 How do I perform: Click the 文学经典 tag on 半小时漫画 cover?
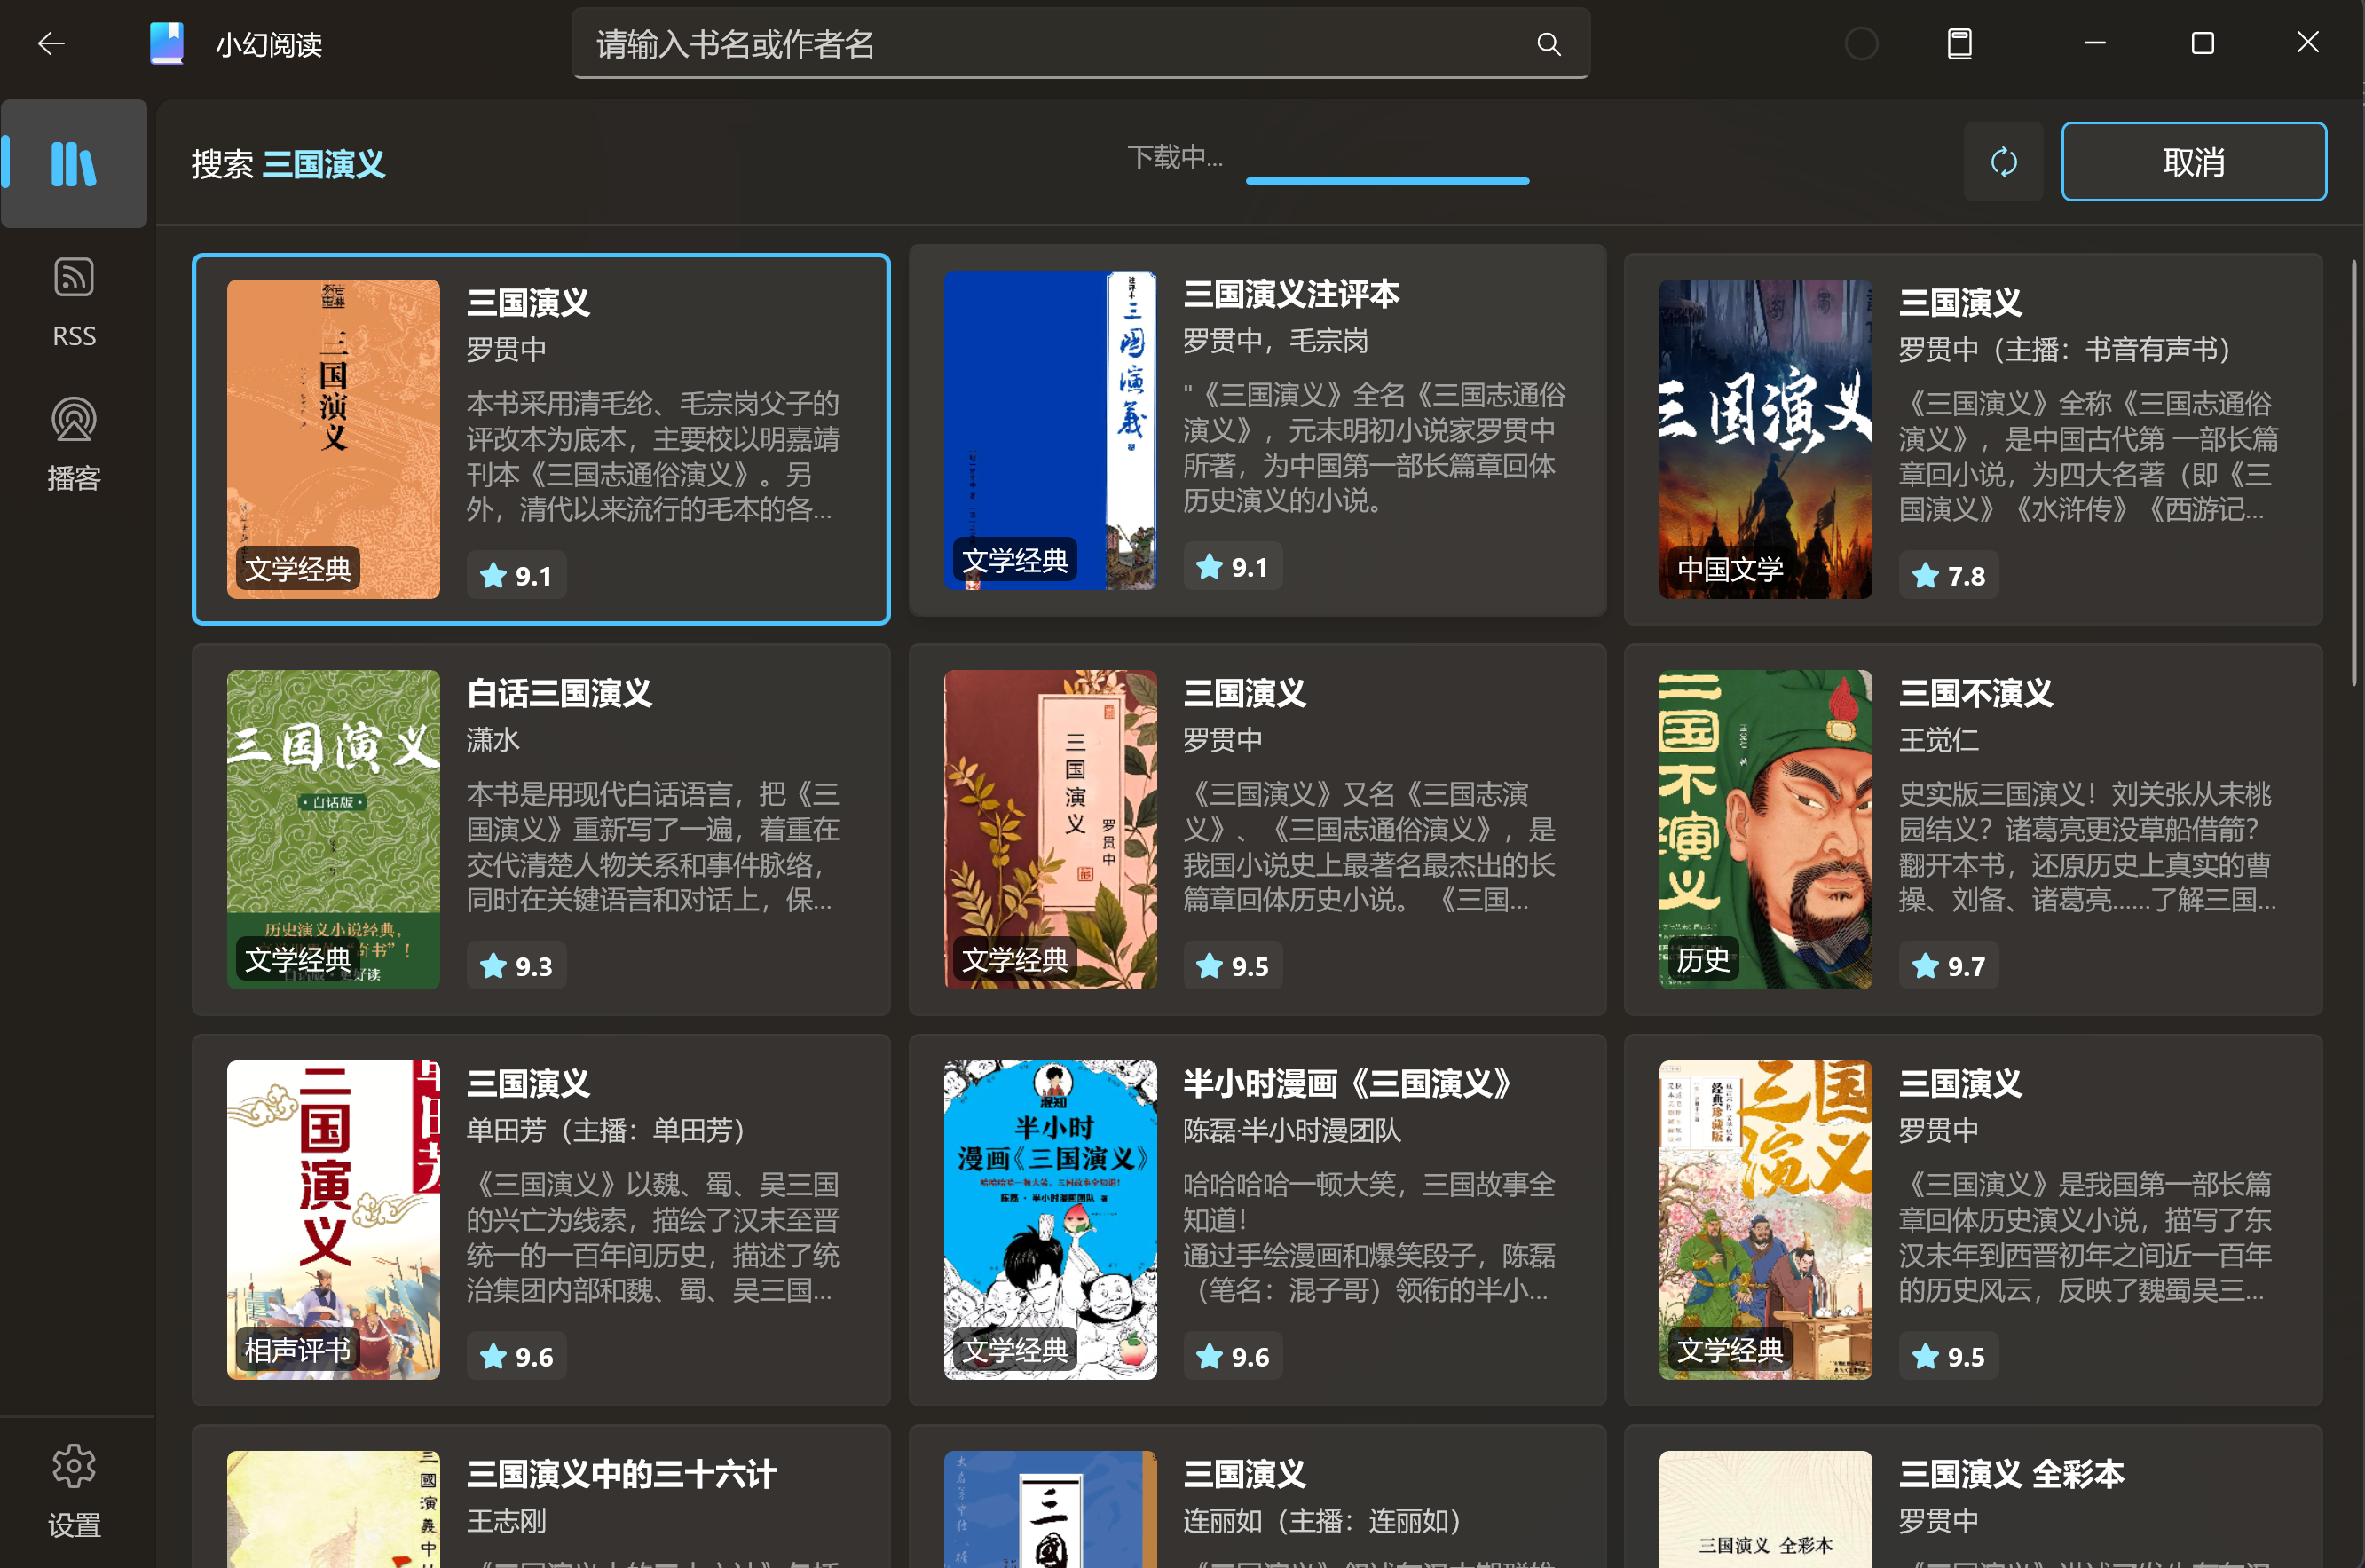click(x=1015, y=1350)
